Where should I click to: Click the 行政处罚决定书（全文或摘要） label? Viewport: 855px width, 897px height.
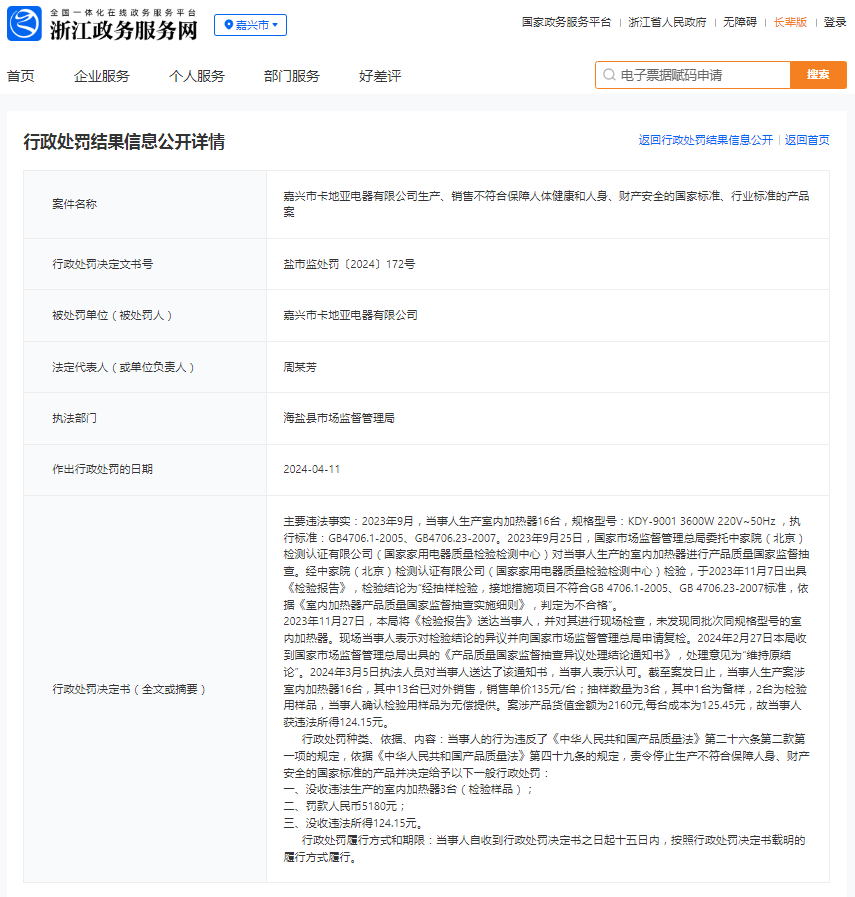pos(129,689)
